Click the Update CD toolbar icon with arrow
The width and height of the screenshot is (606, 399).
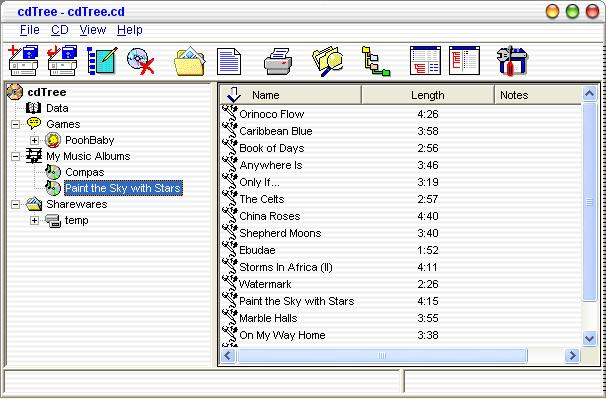point(62,60)
